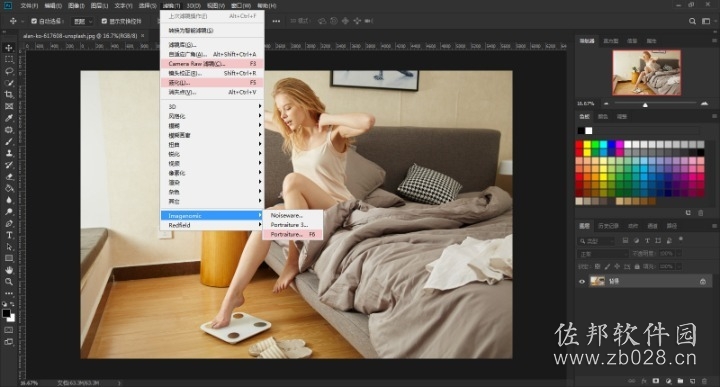The image size is (720, 387).
Task: Toggle Quick Mask mode icon
Action: coord(9,330)
